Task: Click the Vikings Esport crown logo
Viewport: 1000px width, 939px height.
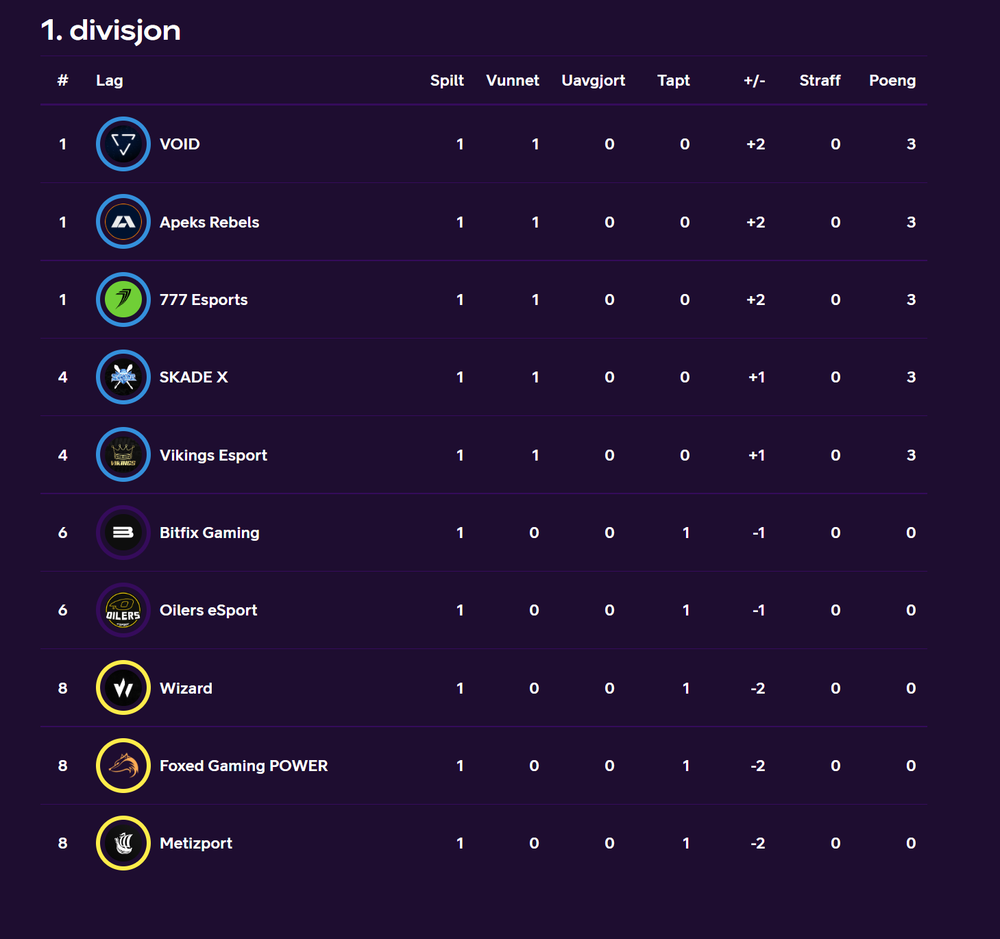Action: 123,455
